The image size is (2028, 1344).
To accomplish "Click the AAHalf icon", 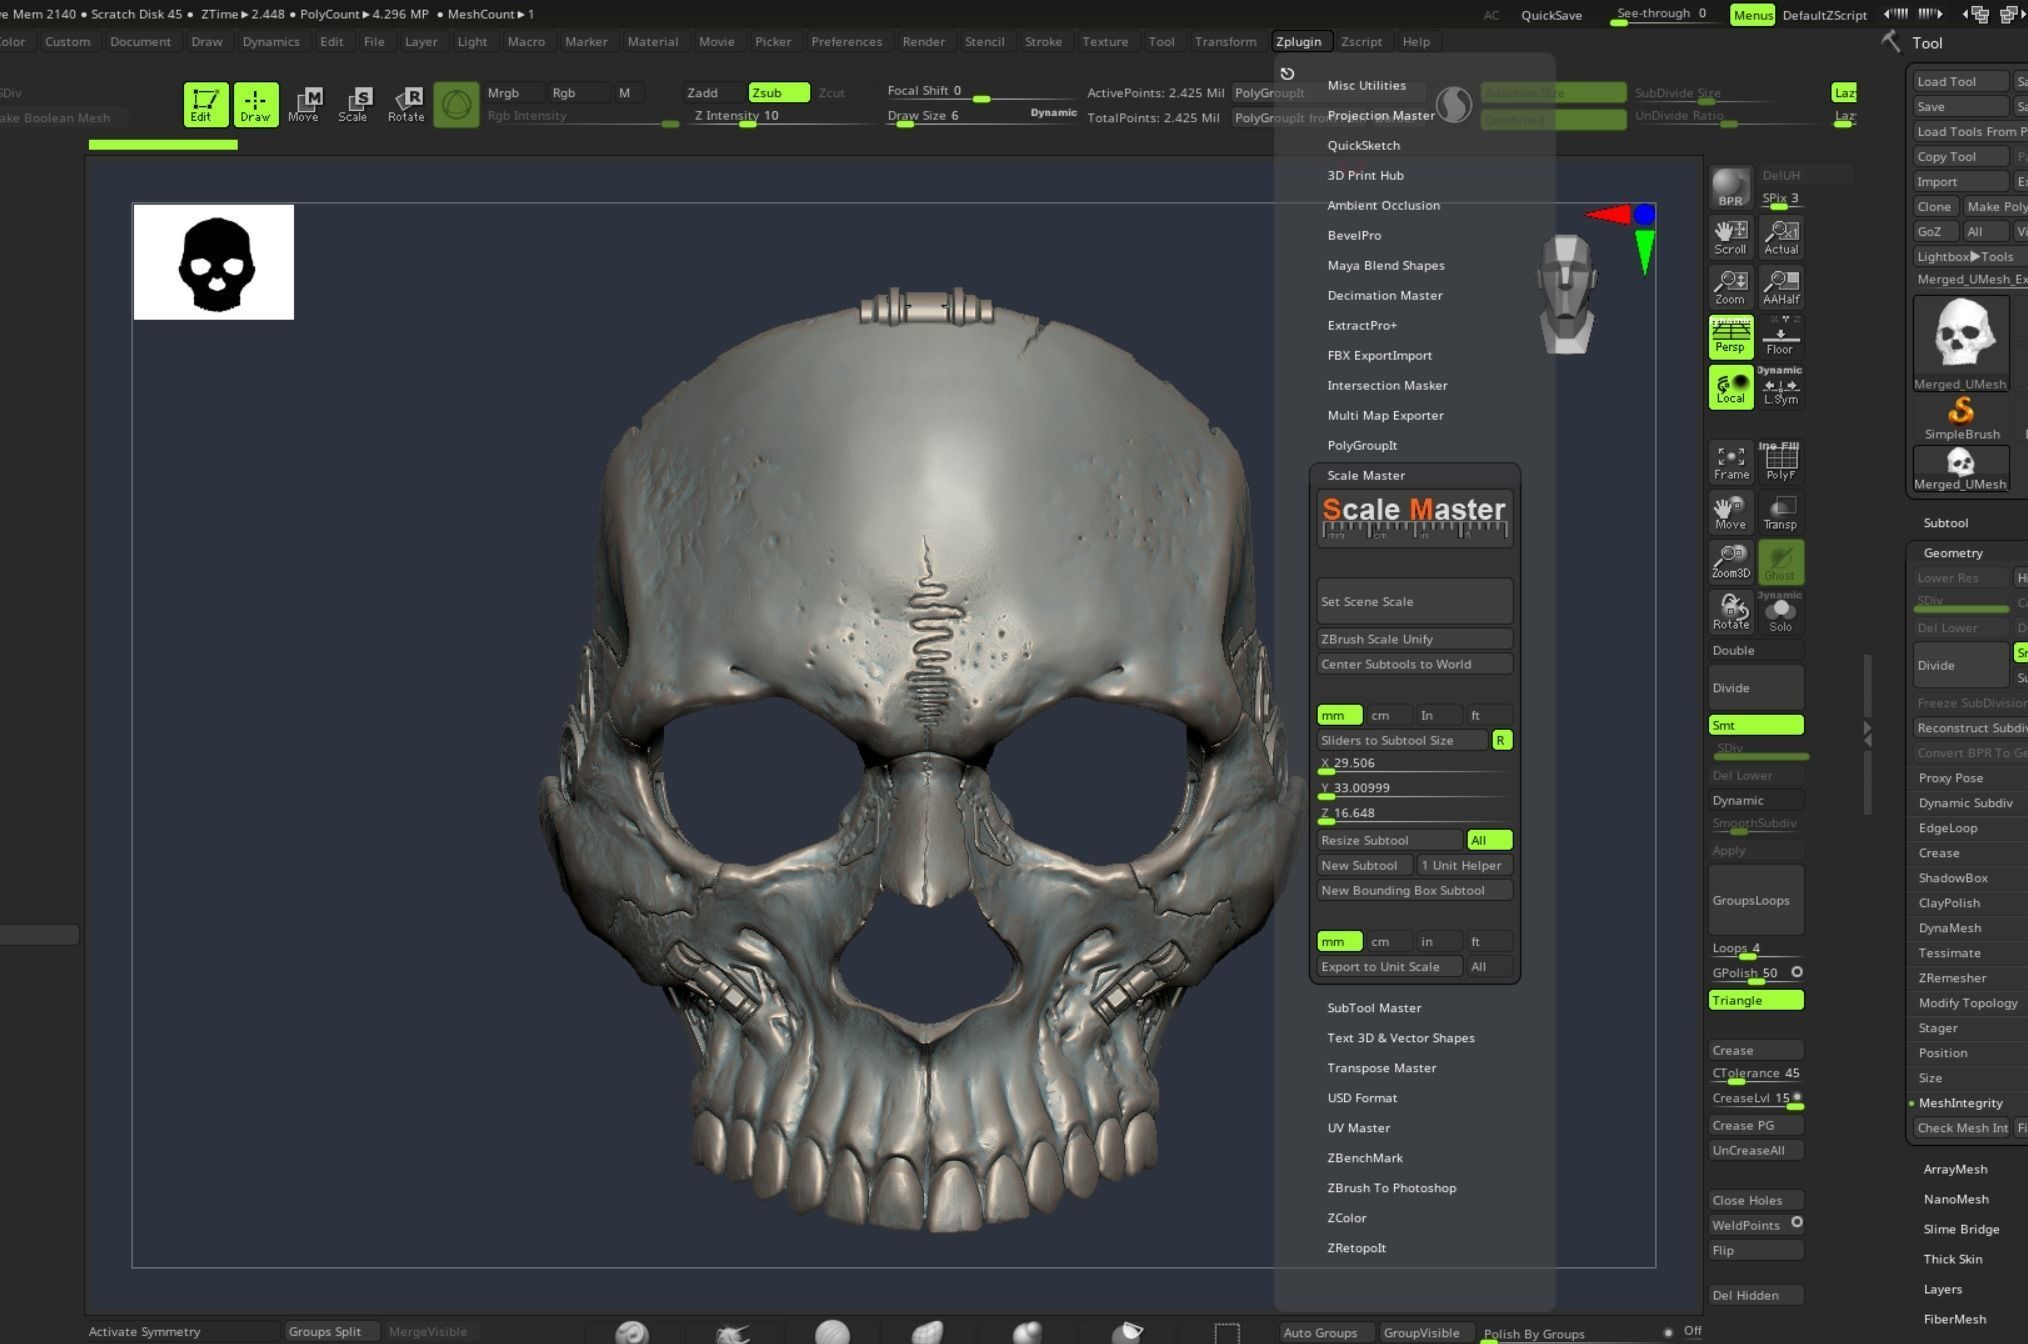I will click(1781, 287).
